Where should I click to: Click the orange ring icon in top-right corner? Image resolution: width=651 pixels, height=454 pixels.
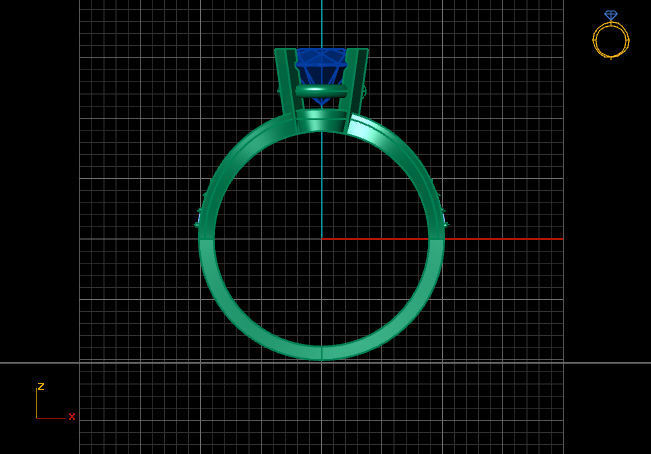pyautogui.click(x=611, y=35)
